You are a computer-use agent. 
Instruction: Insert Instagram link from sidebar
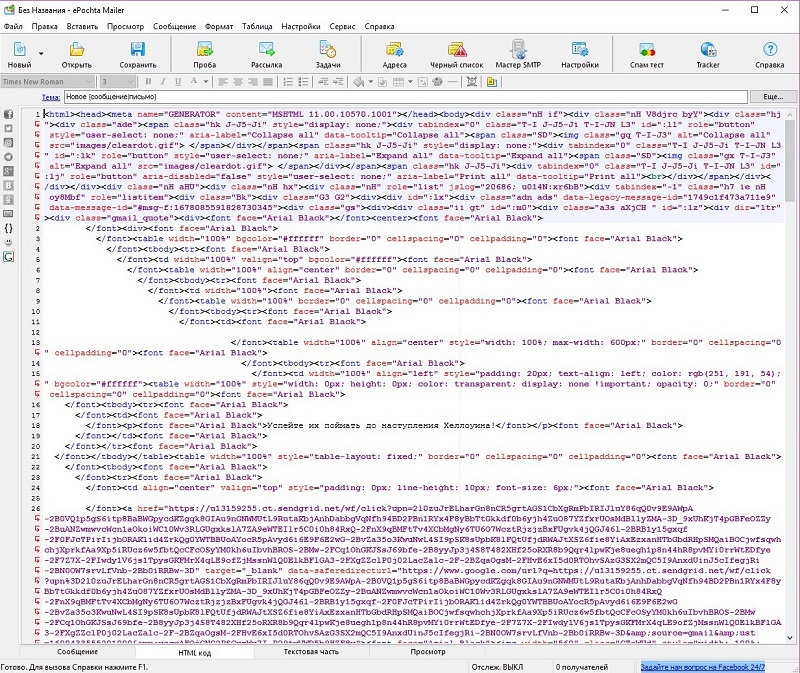coord(9,143)
